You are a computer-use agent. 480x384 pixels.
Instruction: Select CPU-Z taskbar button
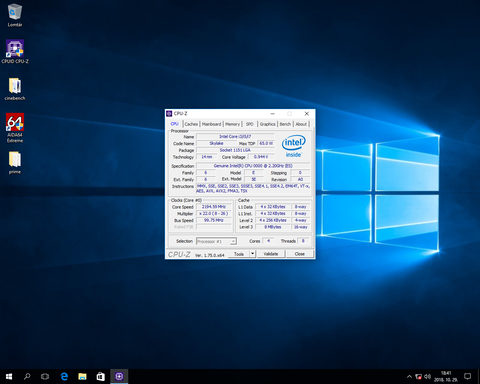point(119,377)
